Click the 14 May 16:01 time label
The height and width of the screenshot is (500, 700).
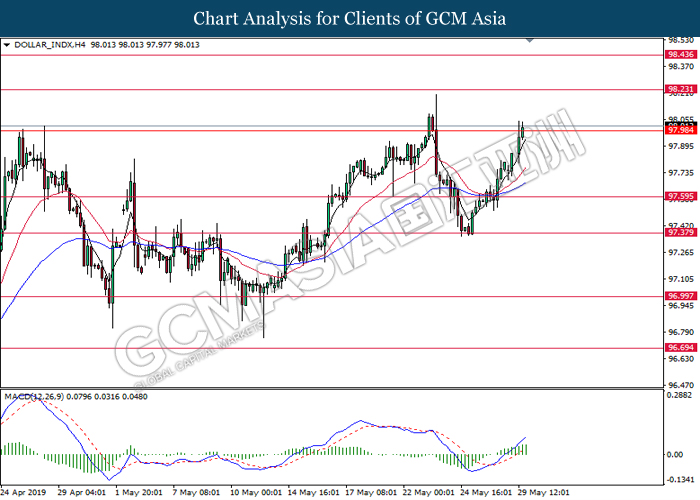click(313, 492)
